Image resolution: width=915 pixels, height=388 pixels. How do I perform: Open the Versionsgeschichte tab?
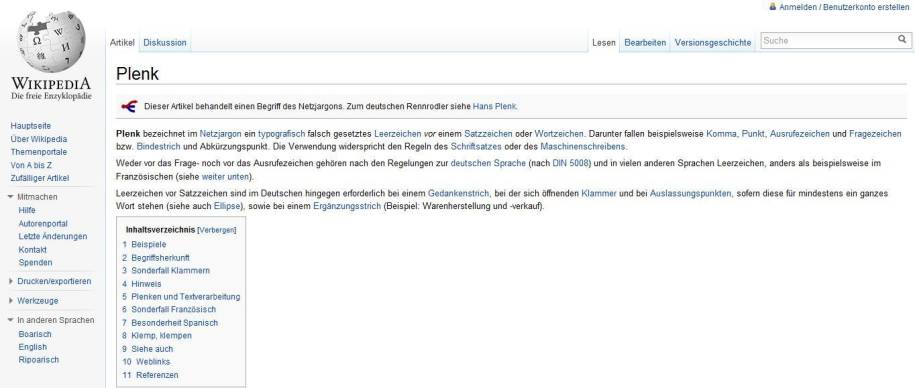[x=713, y=43]
